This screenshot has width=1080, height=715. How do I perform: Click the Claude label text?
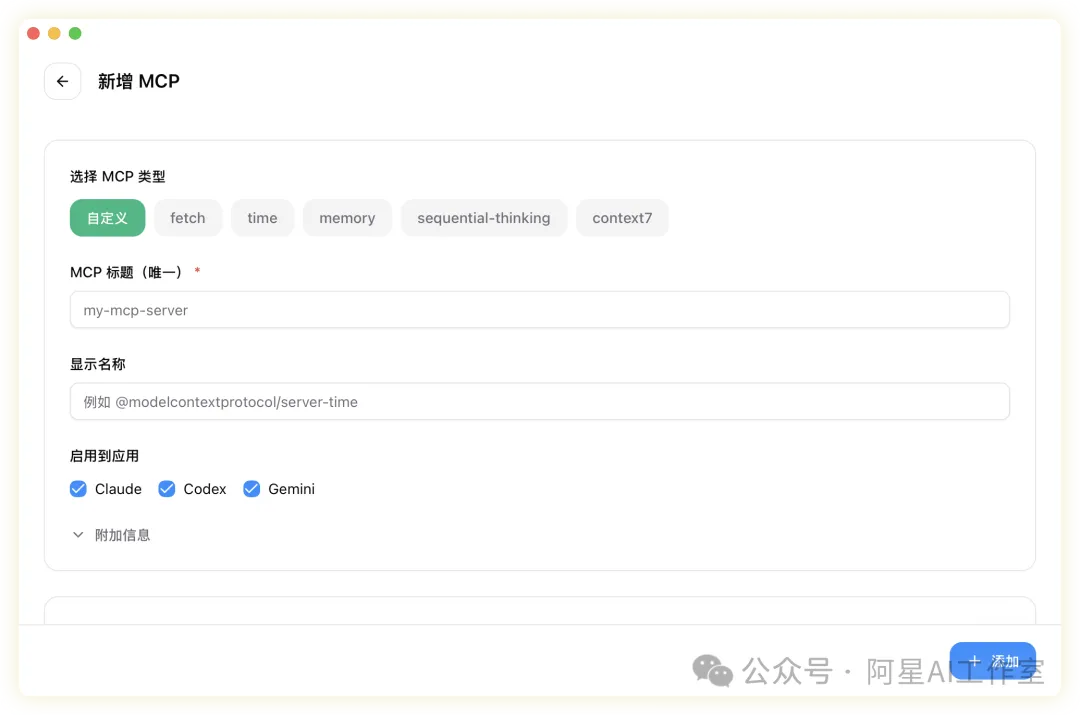118,489
